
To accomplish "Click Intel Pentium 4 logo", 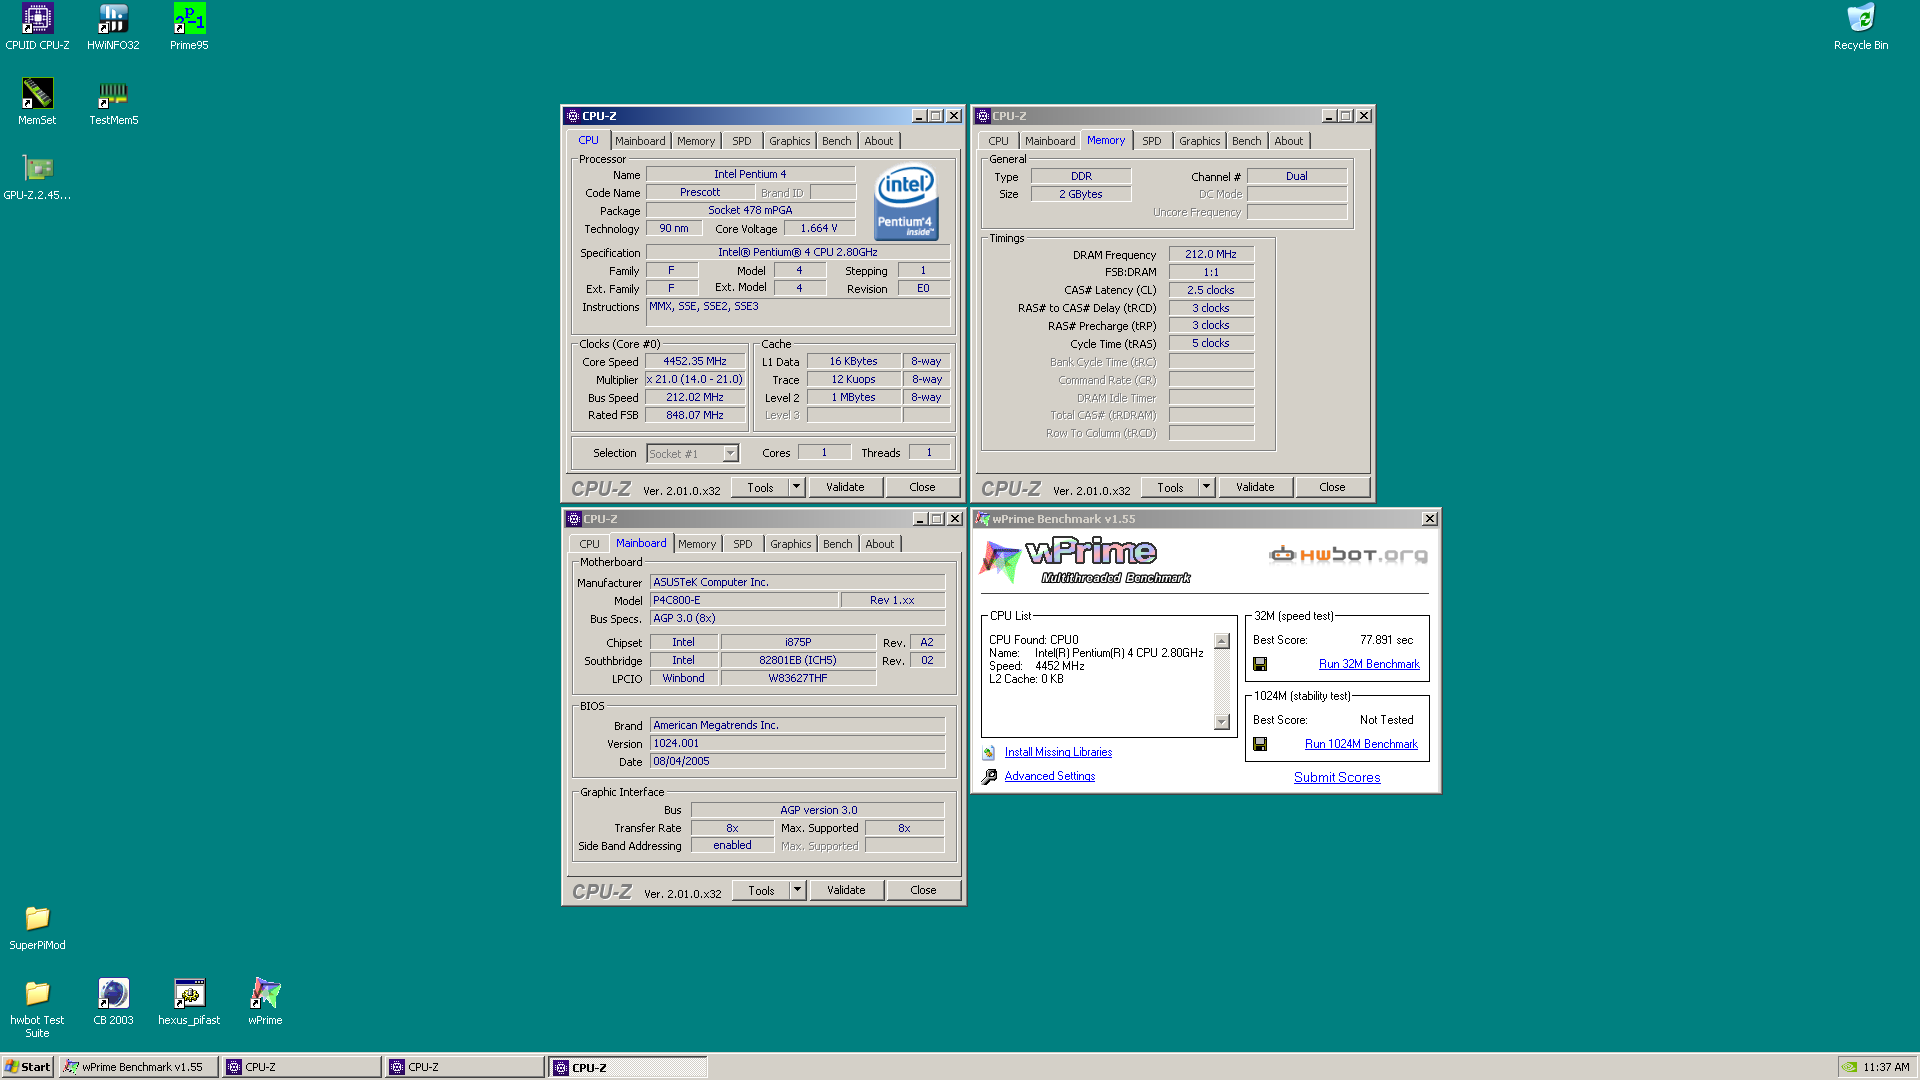I will point(906,202).
